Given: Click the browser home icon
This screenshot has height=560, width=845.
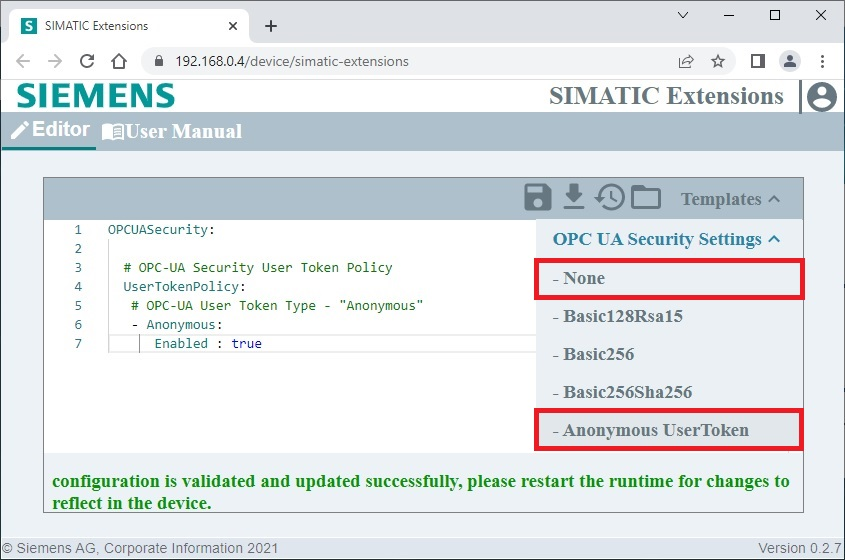Looking at the screenshot, I should click(119, 61).
